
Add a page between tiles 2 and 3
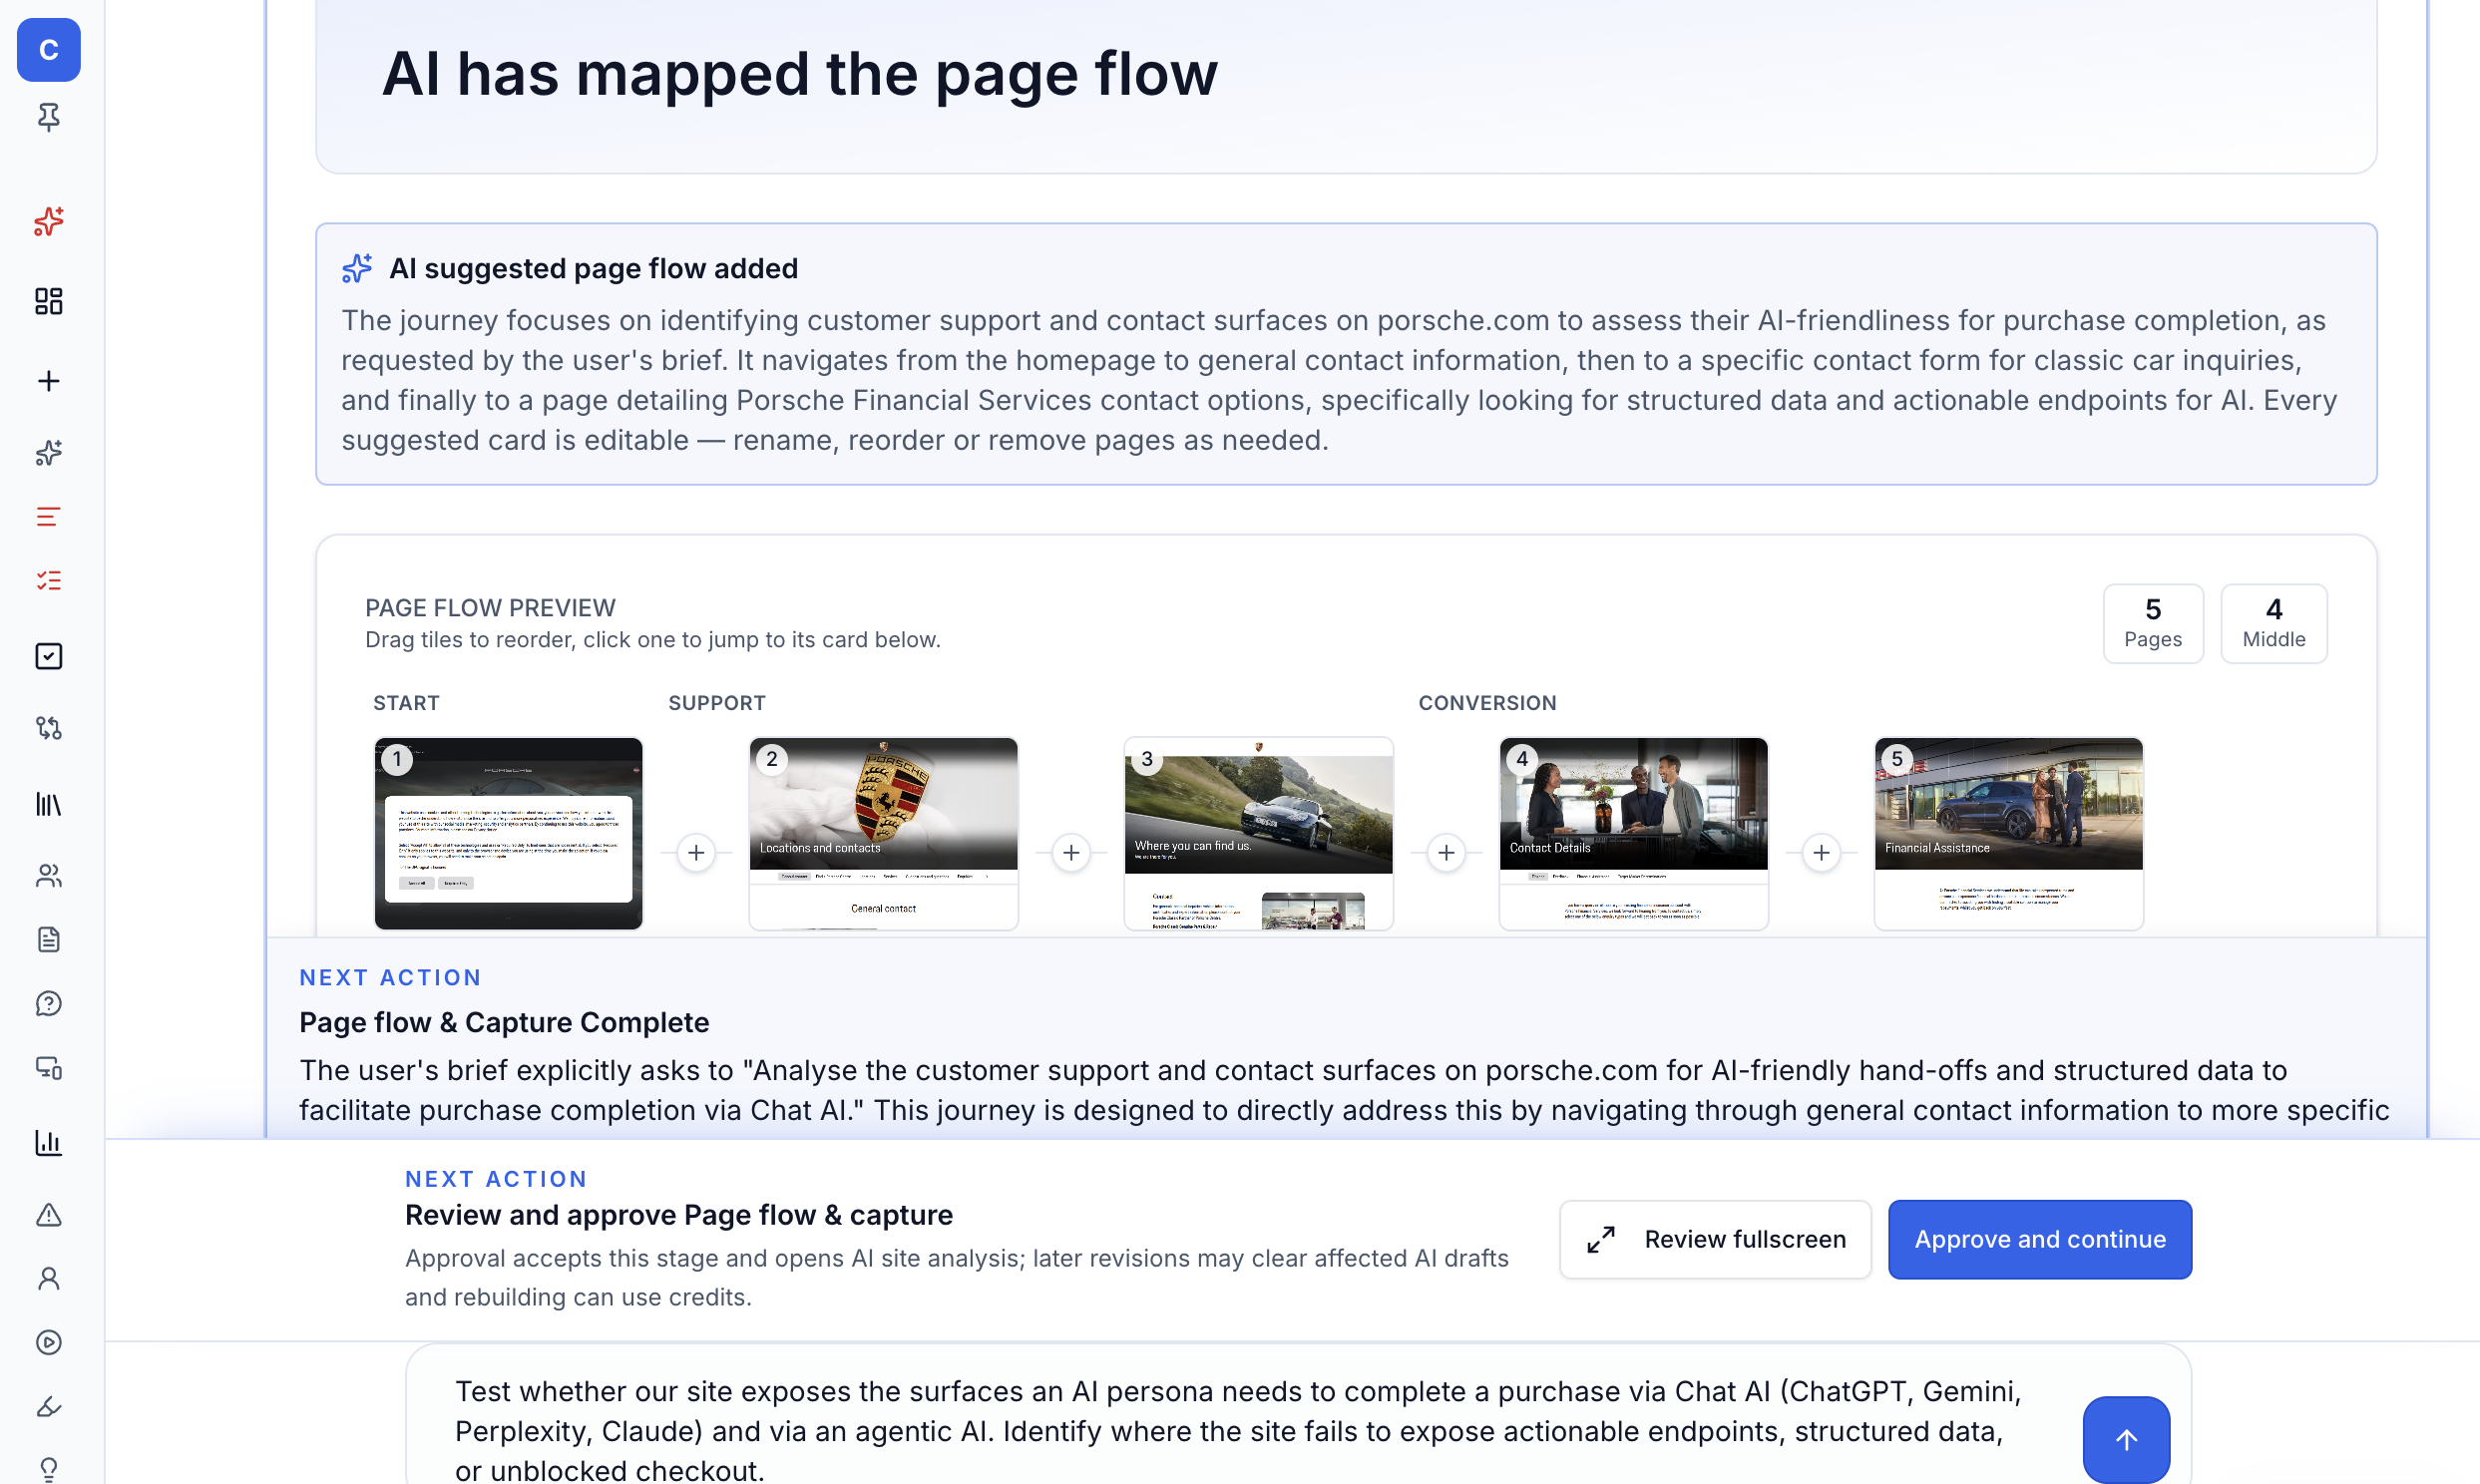pos(1071,852)
